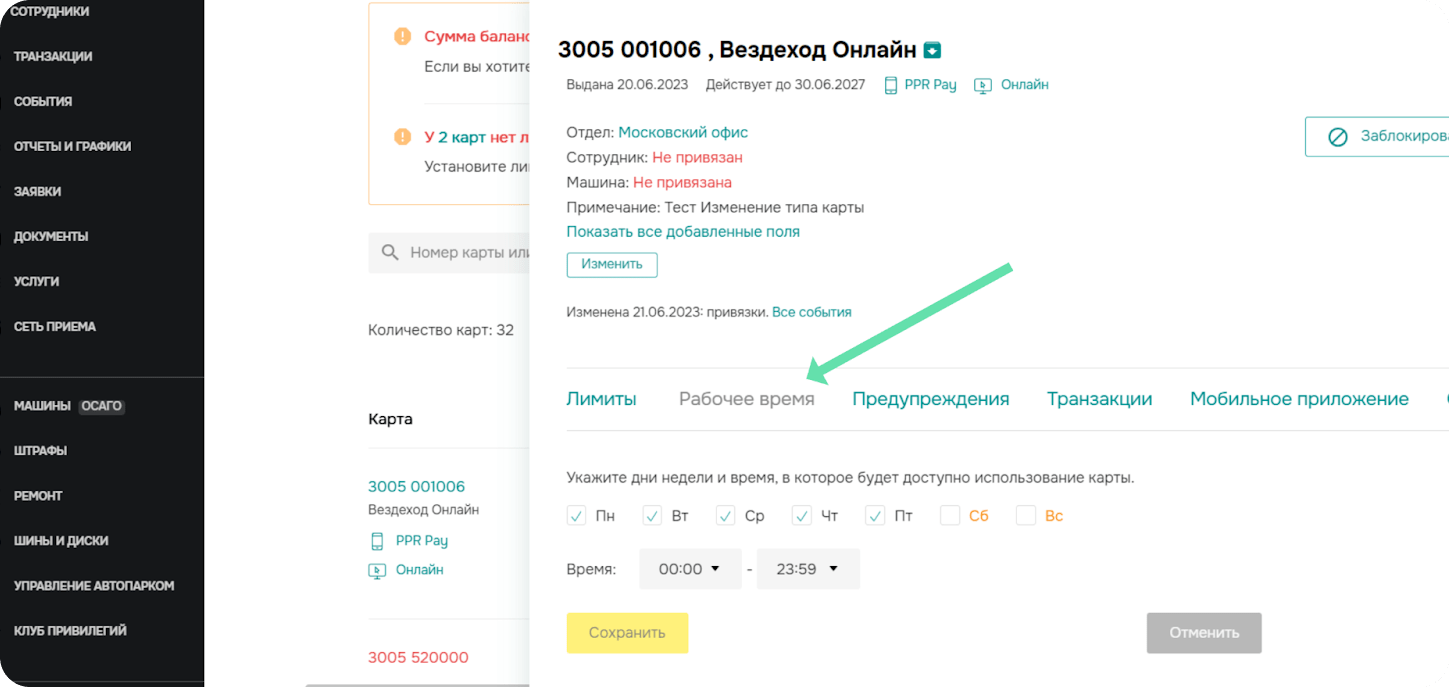Open the Транзакции tab in card panel
Image resolution: width=1449 pixels, height=687 pixels.
[x=1099, y=399]
